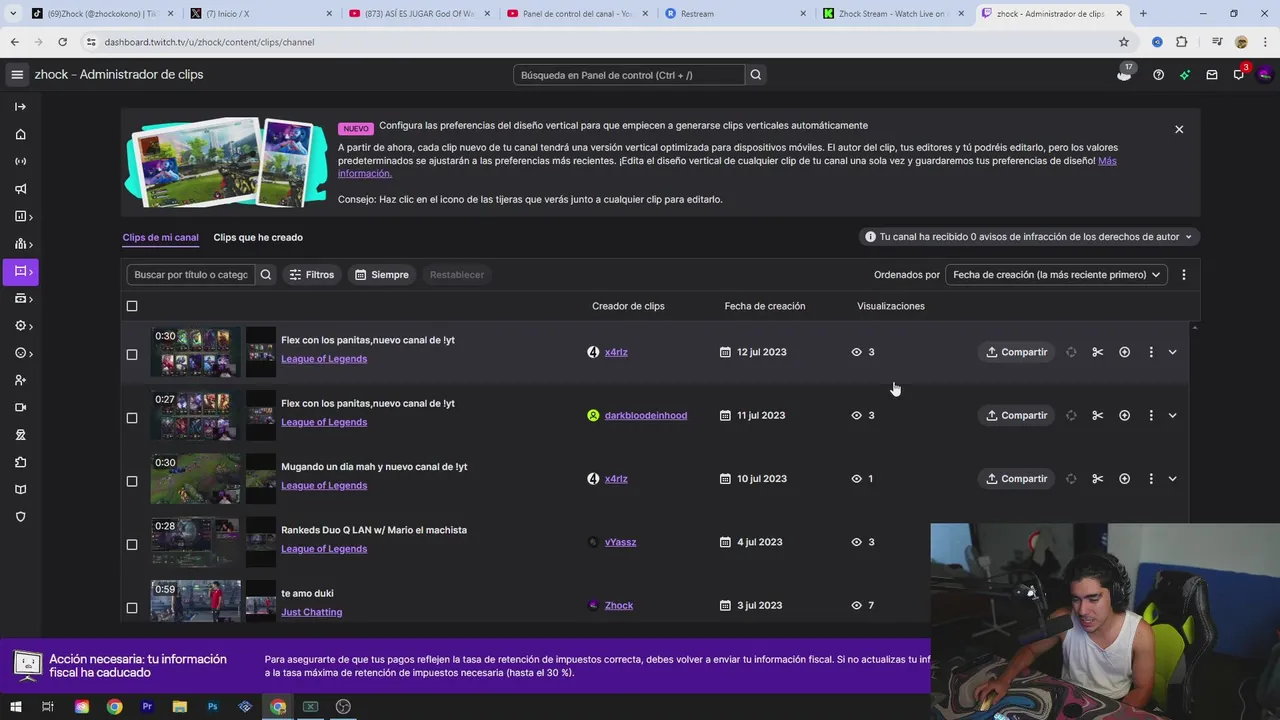
Task: Click the Búsqueda en Panel de control field
Action: (x=629, y=75)
